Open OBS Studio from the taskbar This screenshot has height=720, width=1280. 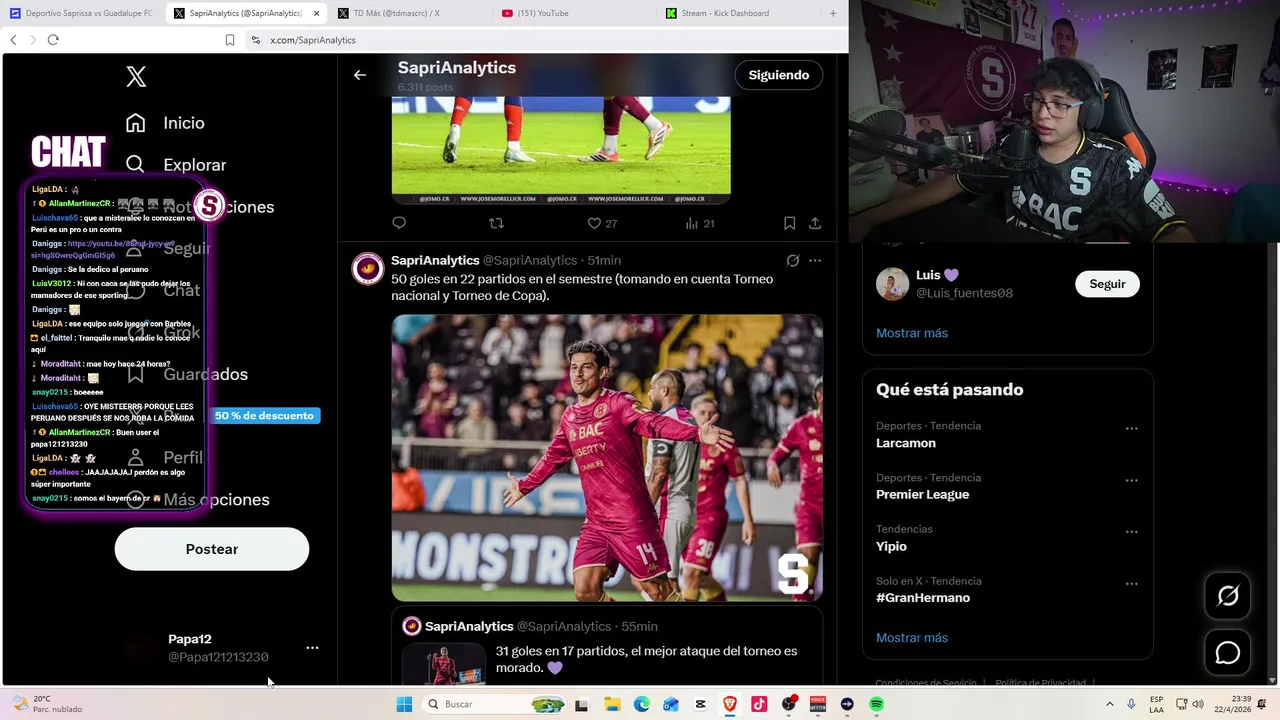click(x=788, y=704)
